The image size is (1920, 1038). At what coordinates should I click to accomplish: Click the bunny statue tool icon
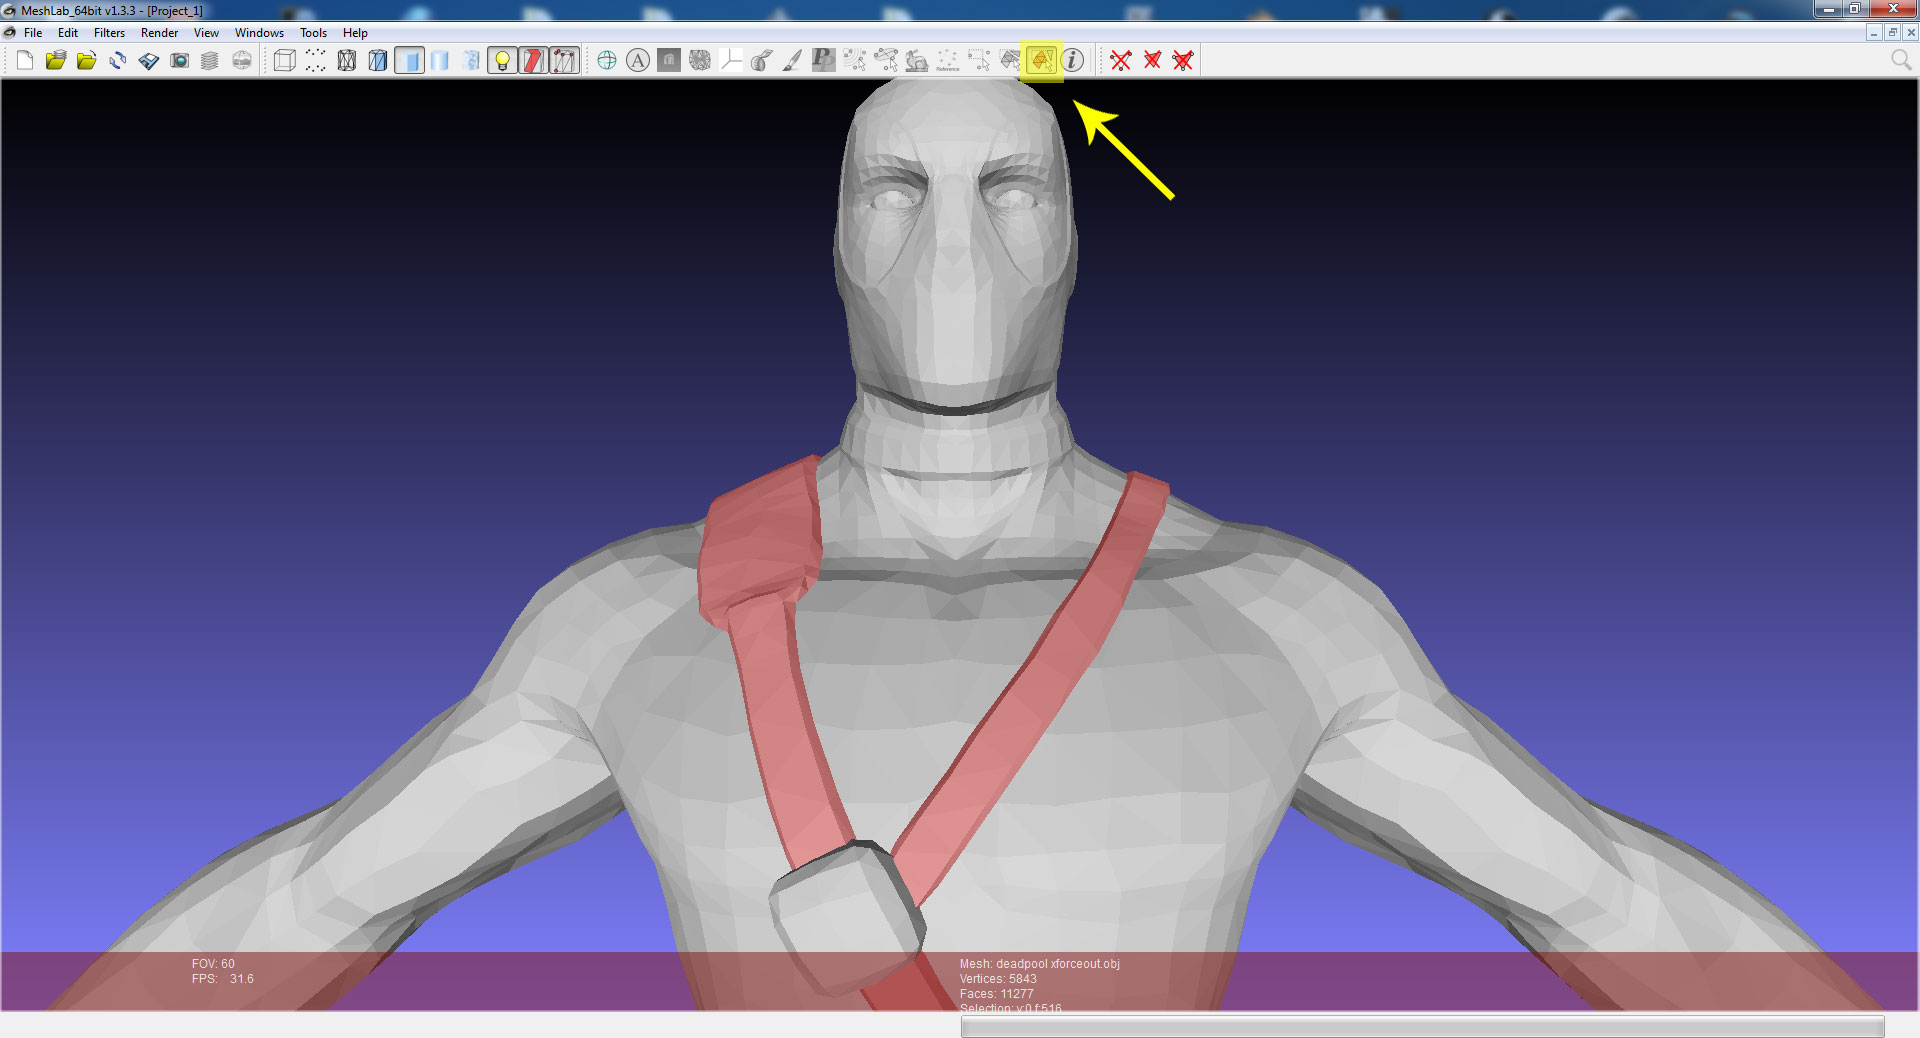[x=917, y=61]
